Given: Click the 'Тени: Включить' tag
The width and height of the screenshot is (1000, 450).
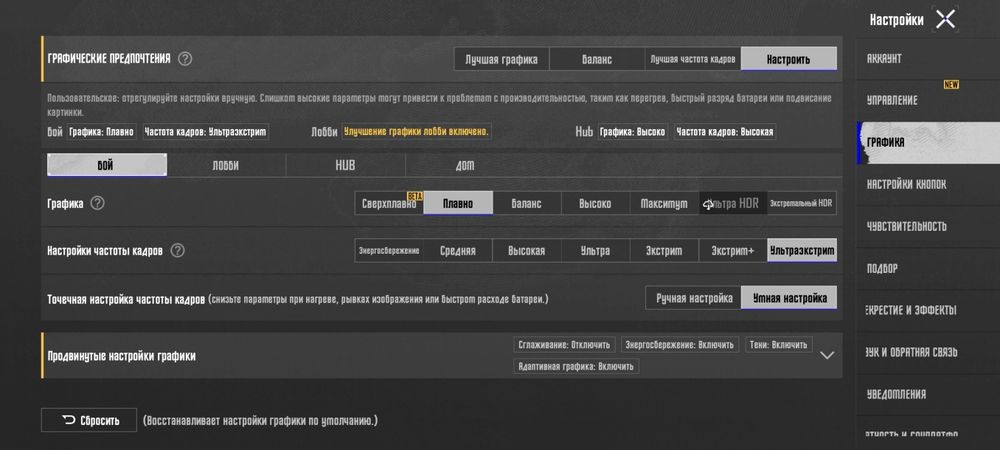Looking at the screenshot, I should [779, 345].
